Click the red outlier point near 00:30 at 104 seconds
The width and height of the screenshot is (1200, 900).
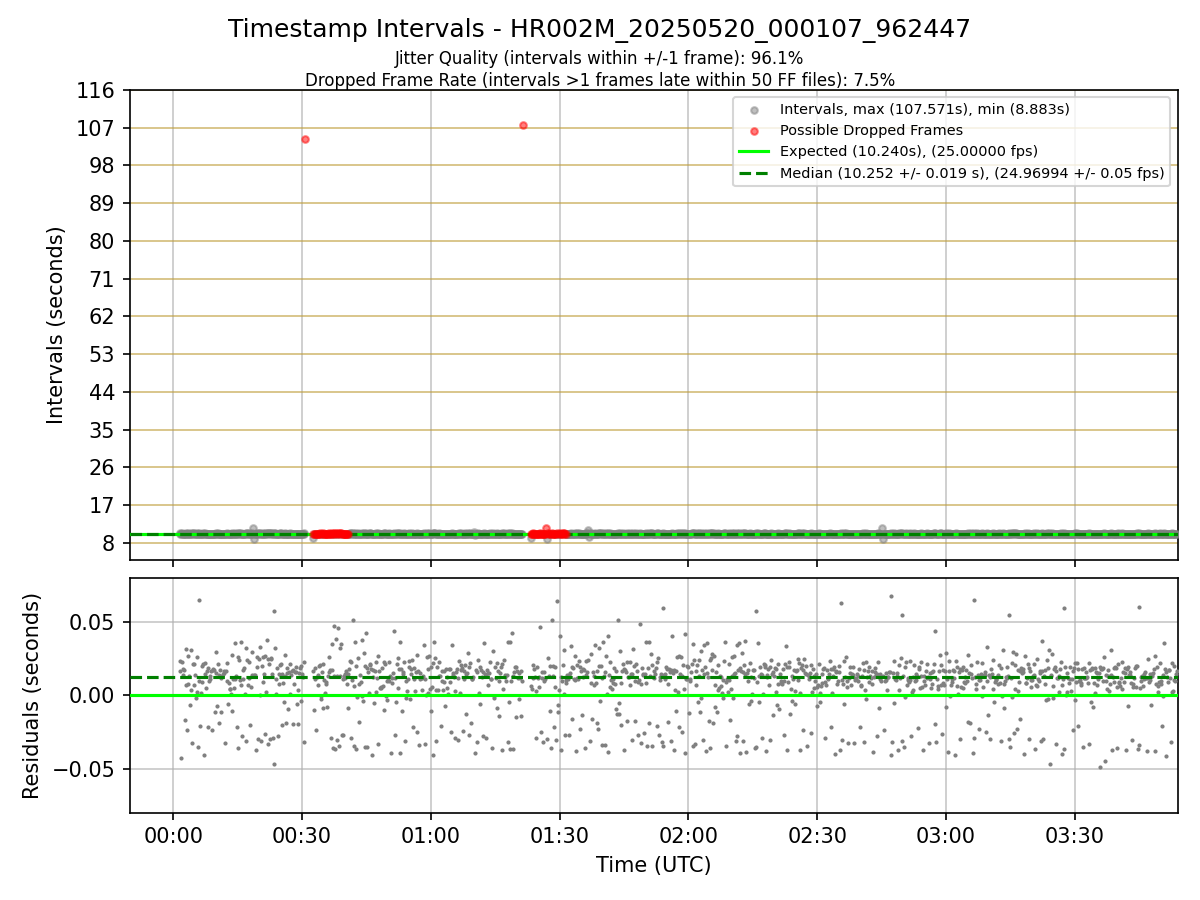[x=305, y=139]
